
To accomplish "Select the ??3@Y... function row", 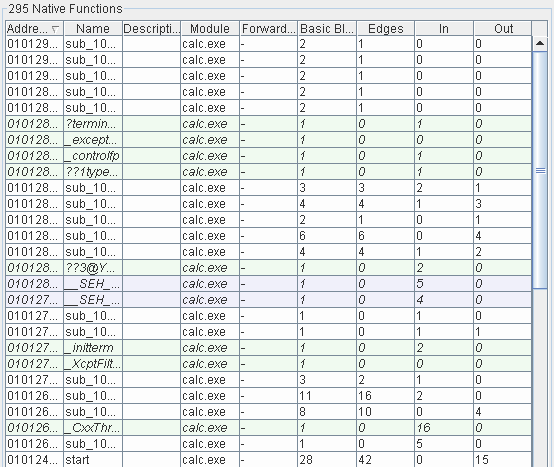I will (x=269, y=268).
